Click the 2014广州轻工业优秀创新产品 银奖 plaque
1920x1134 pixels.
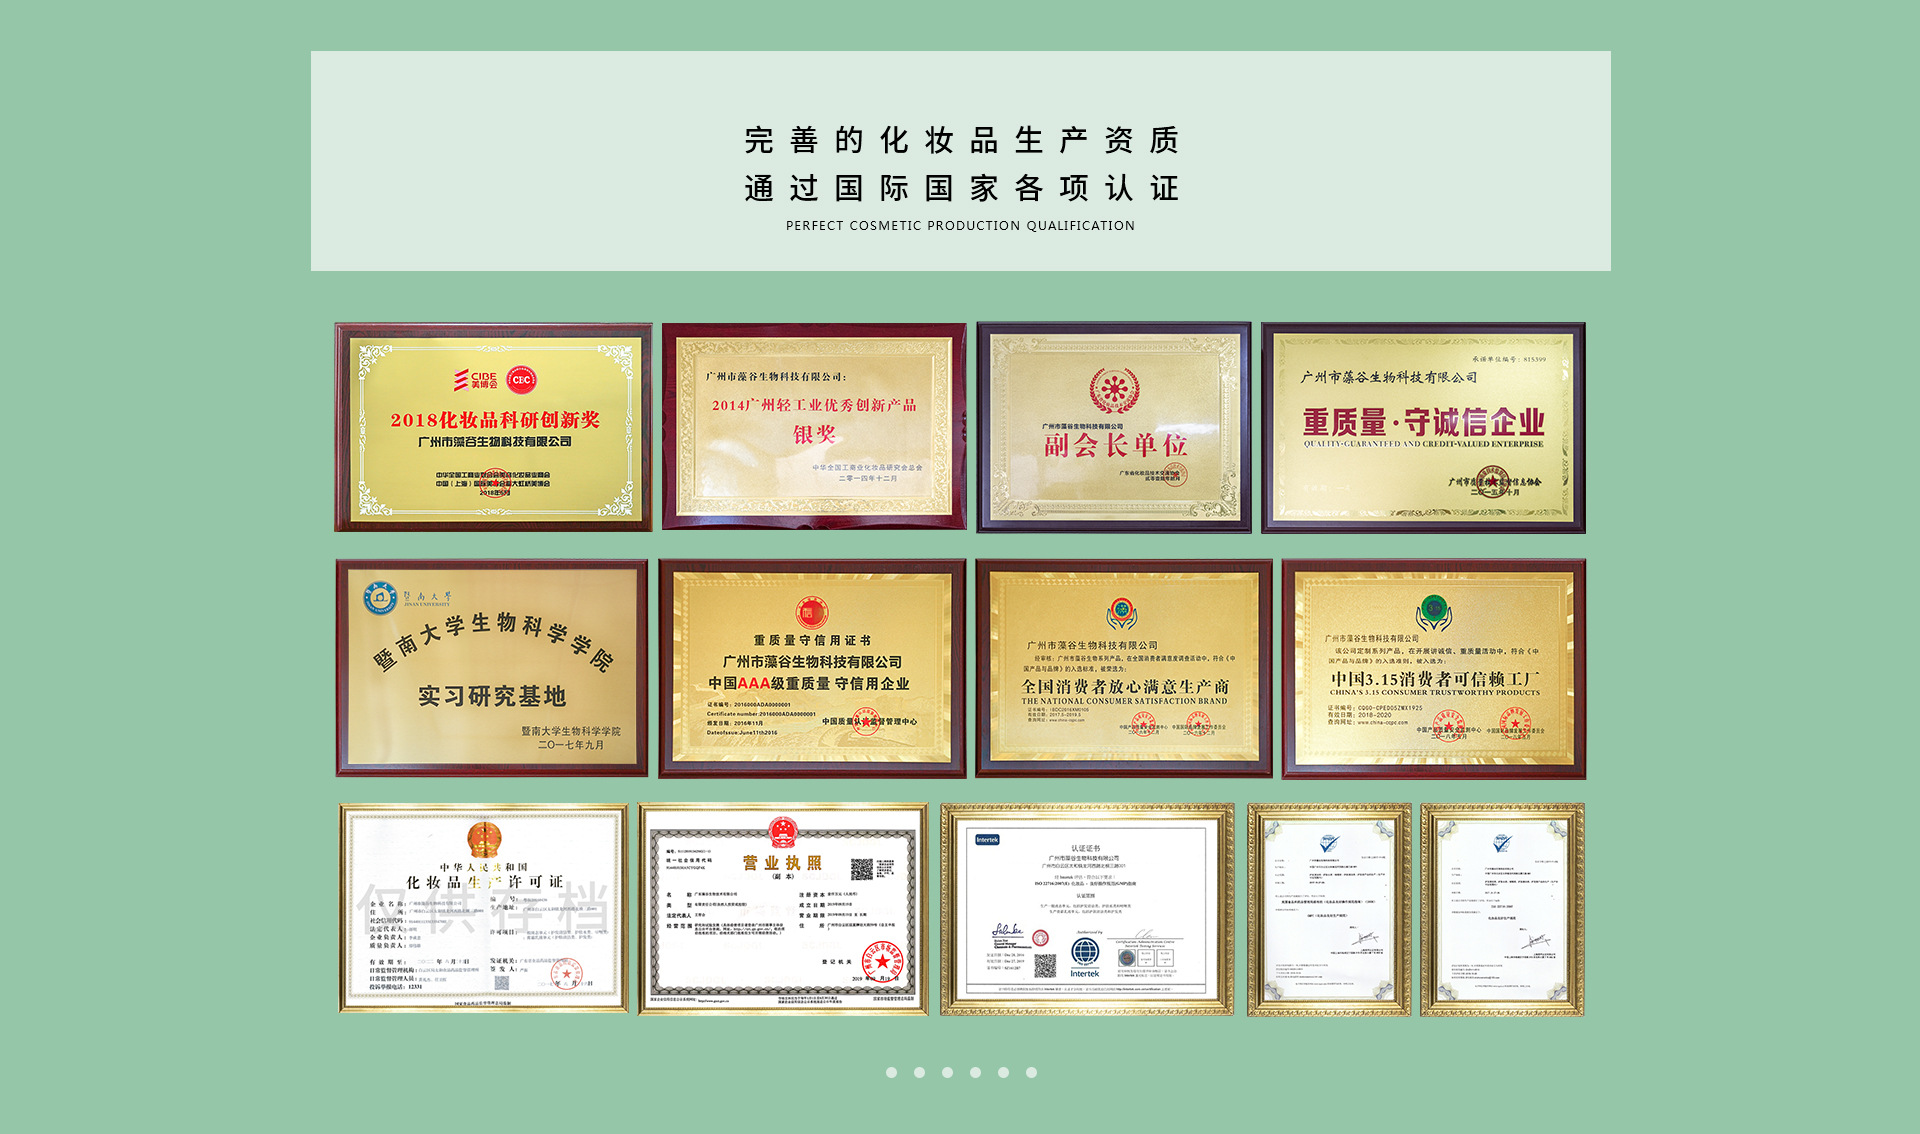[x=813, y=428]
